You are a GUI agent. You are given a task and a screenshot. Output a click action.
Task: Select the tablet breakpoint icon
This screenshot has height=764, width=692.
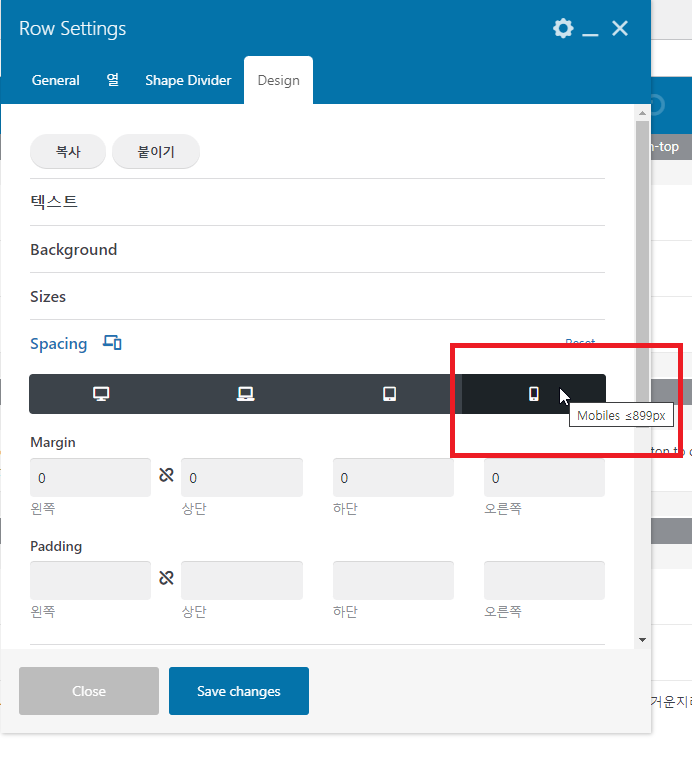tap(389, 394)
